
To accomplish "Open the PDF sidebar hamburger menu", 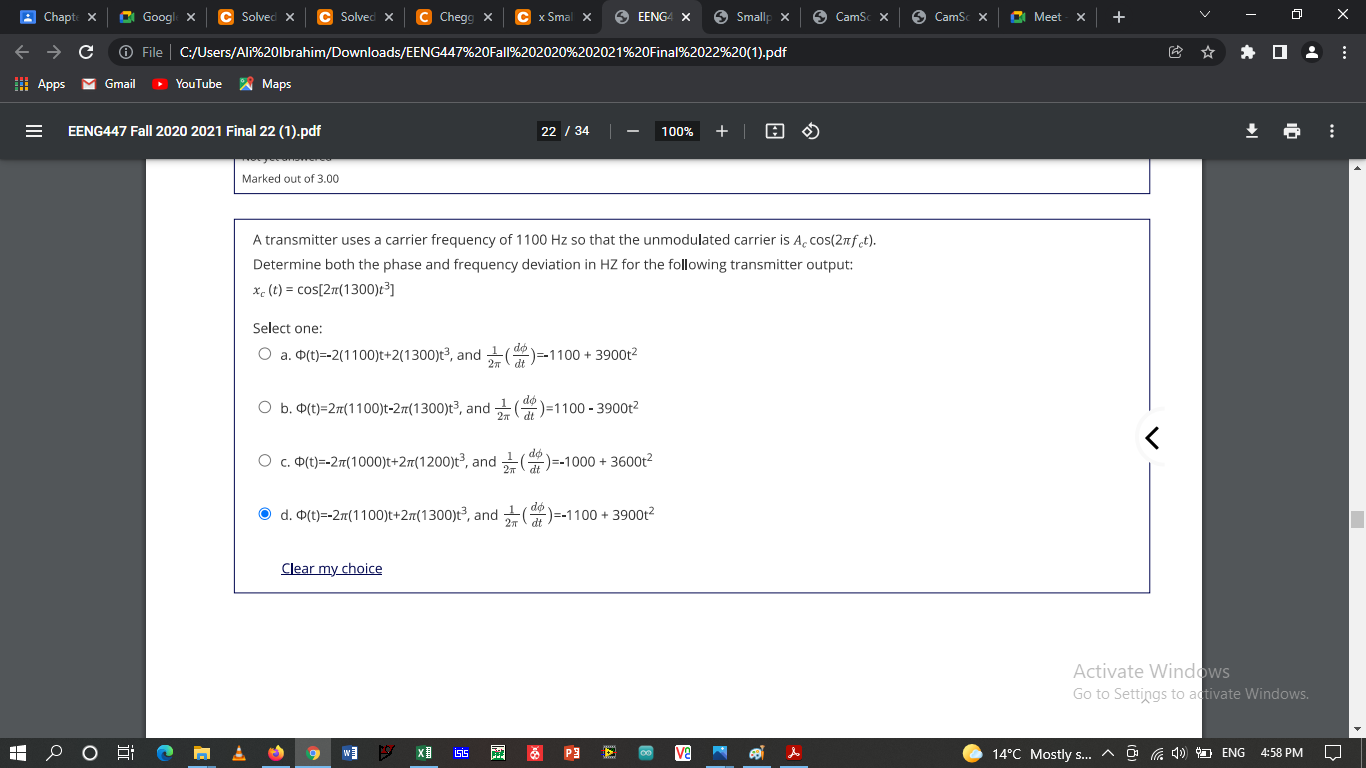I will point(33,131).
